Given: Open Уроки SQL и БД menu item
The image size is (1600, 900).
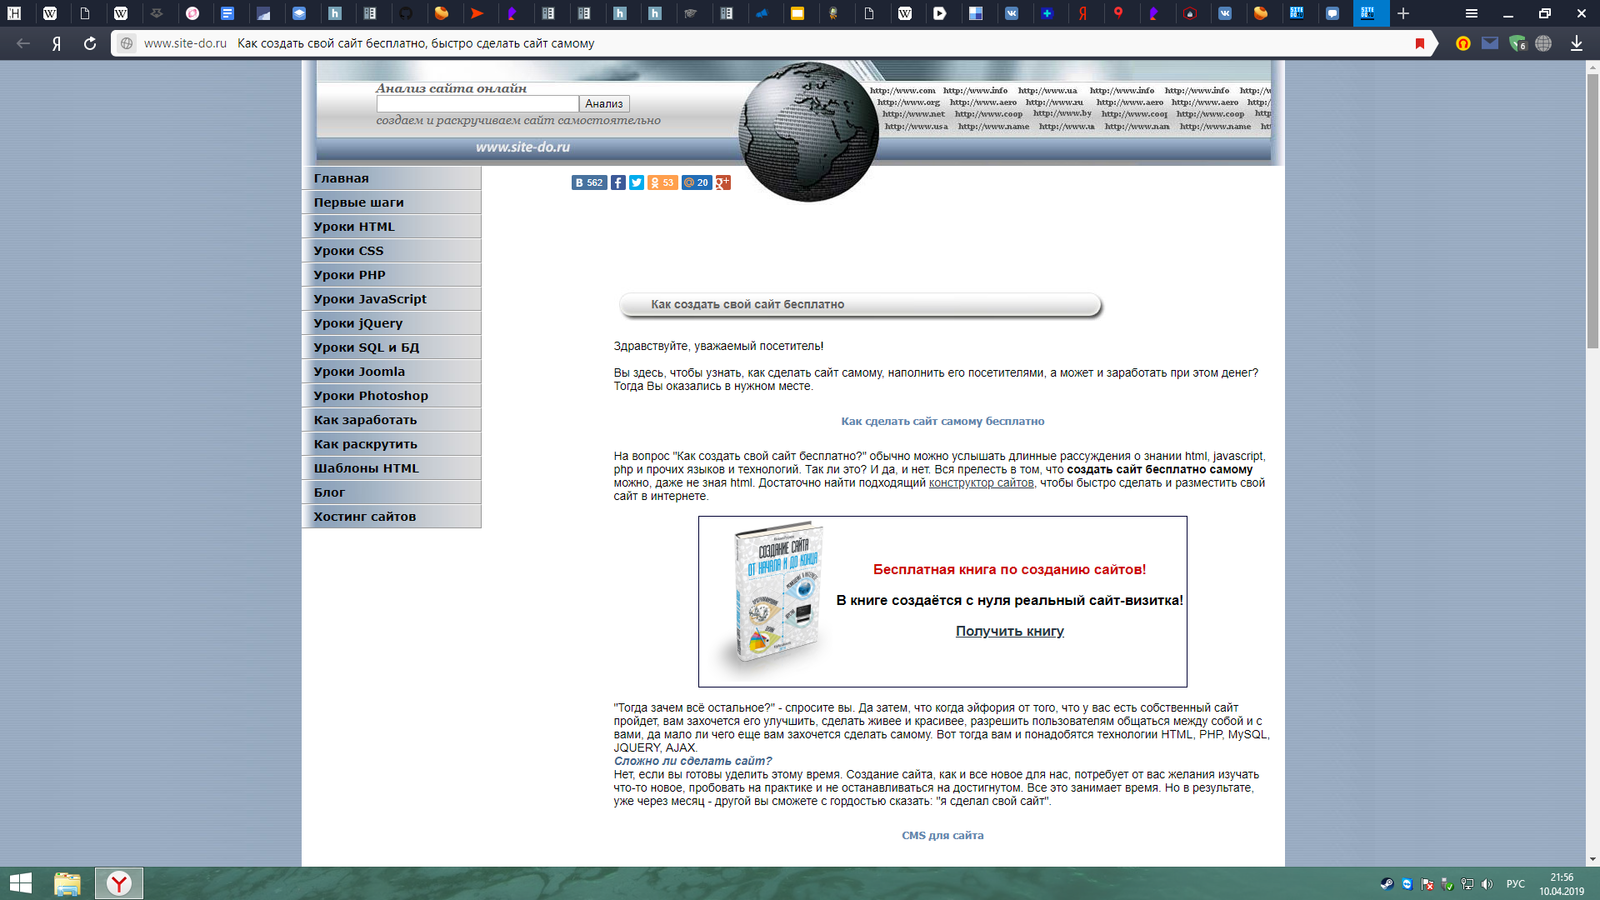Looking at the screenshot, I should (391, 347).
